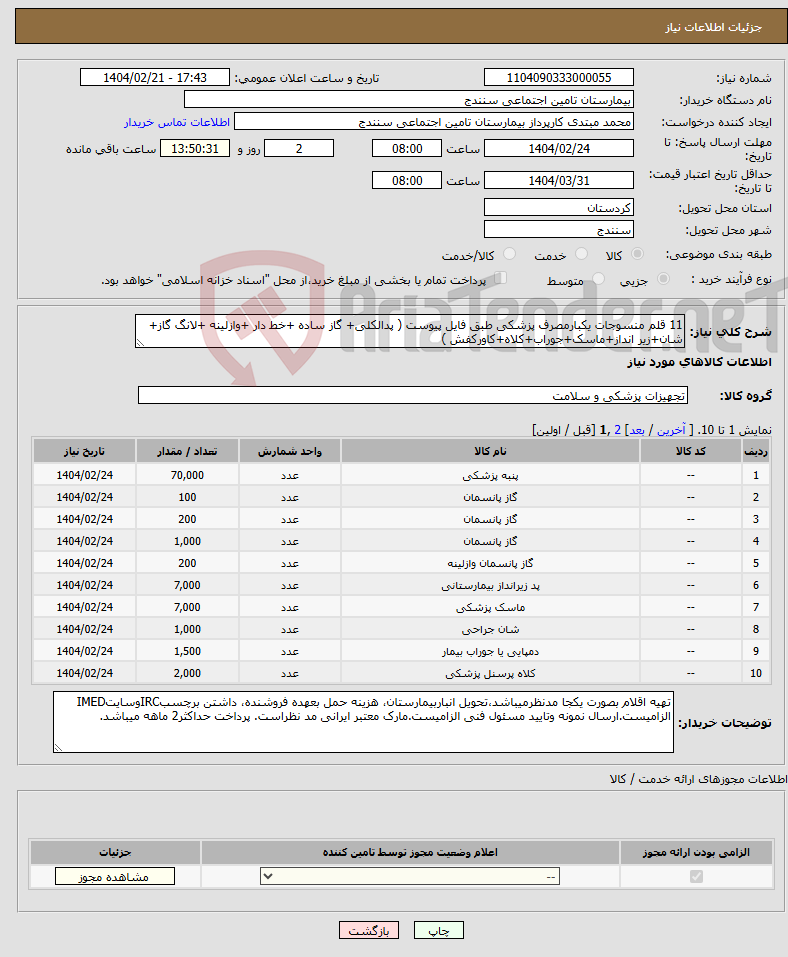Open the supplier license status dropdown
788x957 pixels.
410,876
